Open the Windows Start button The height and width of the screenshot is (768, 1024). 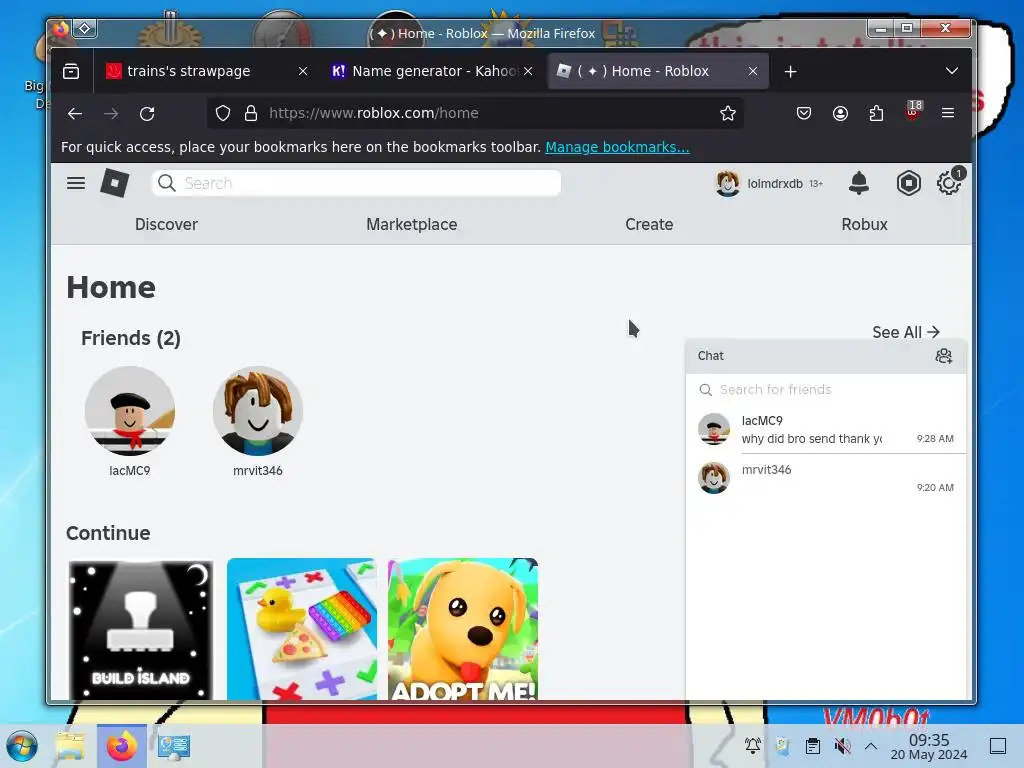[x=22, y=746]
